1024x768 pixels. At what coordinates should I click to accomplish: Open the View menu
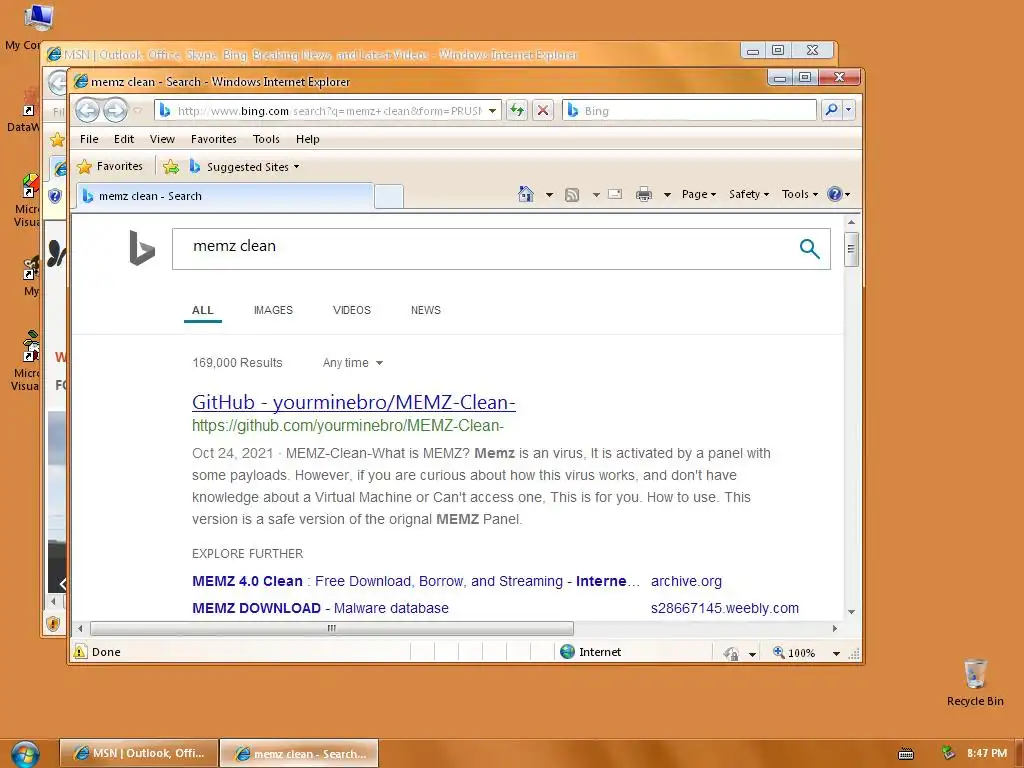pos(162,138)
